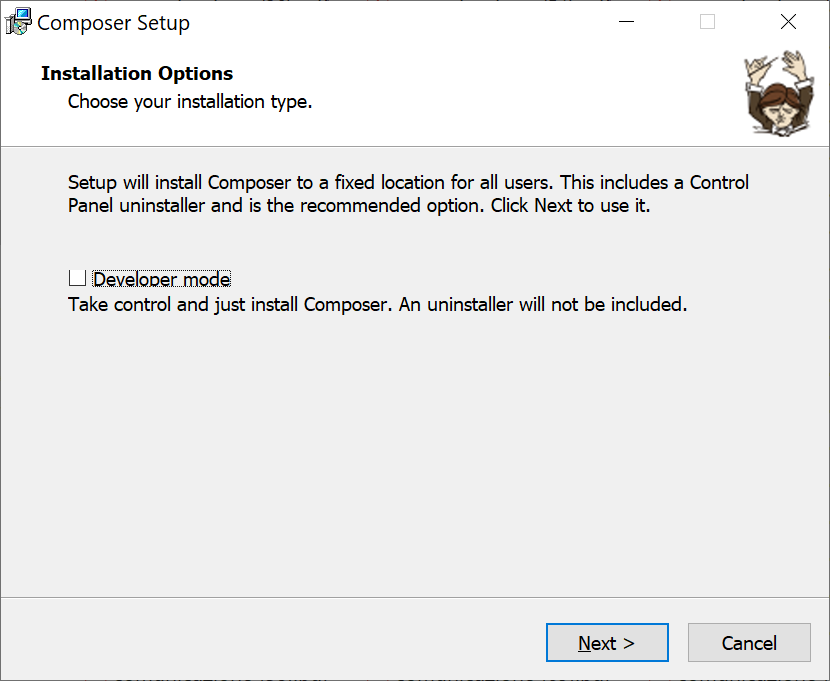Click the 'Control Panel uninstaller' phrase
This screenshot has height=681, width=830.
pos(409,194)
